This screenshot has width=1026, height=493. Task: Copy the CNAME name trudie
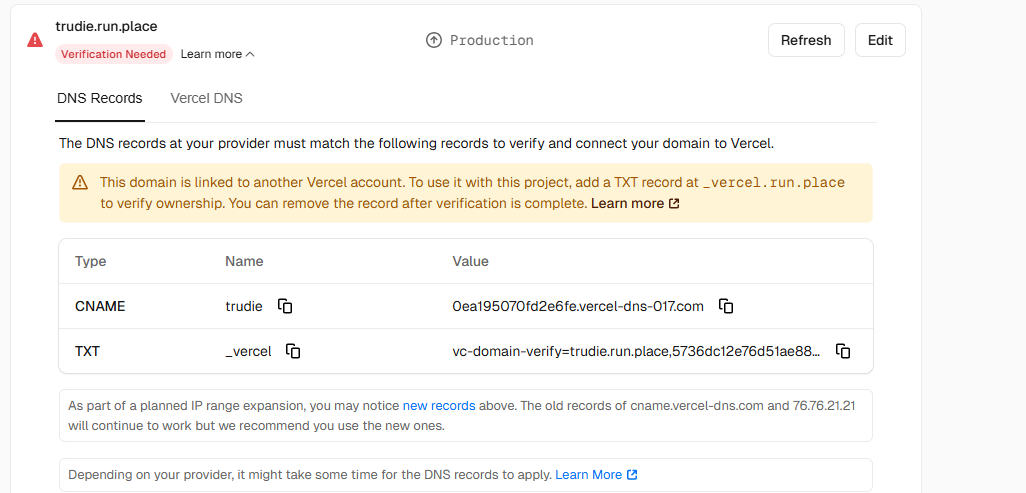(285, 306)
